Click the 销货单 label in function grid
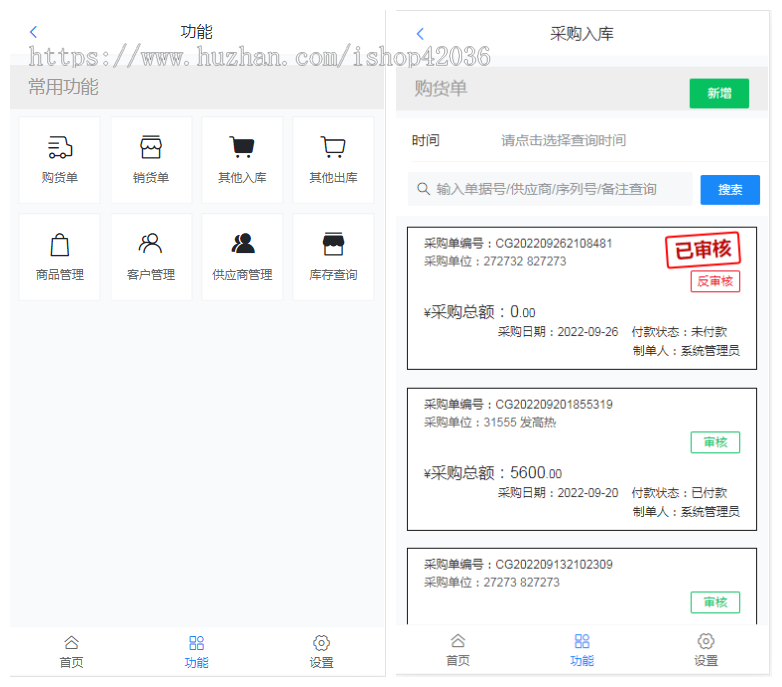Screen dimensions: 782x687 [151, 177]
